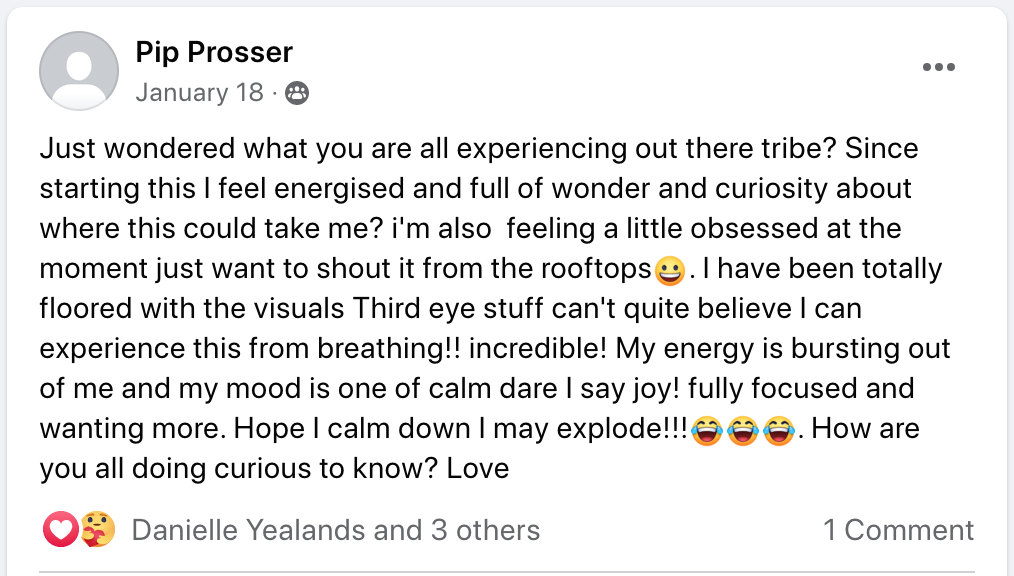The height and width of the screenshot is (576, 1014).
Task: Click the last laughing-crying emoji
Action: (x=777, y=431)
